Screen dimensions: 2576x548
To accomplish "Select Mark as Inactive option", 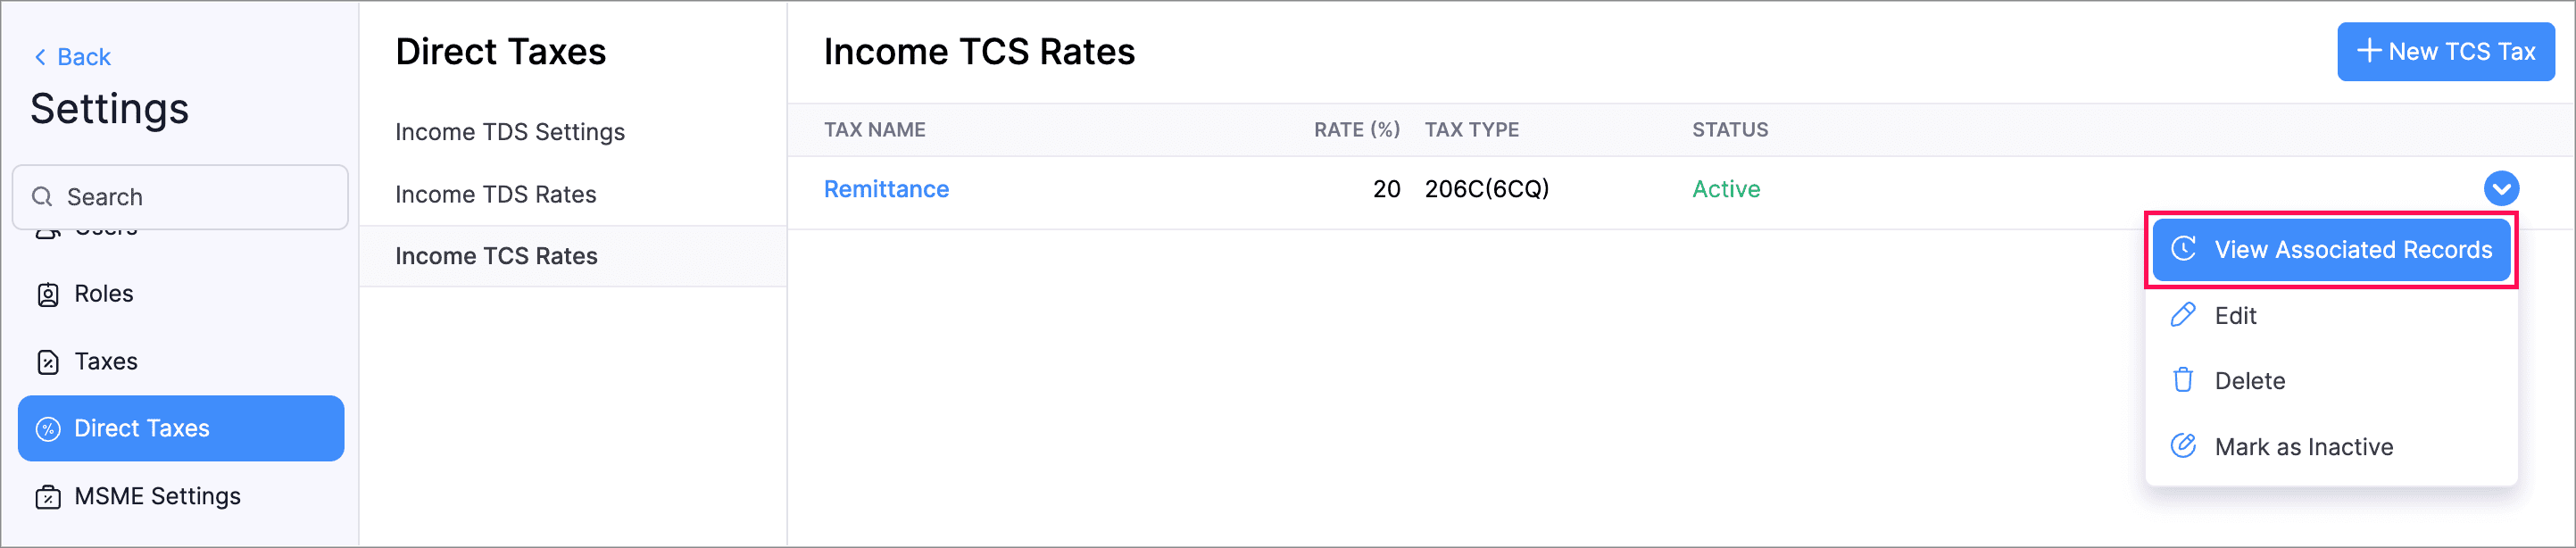I will tap(2303, 447).
